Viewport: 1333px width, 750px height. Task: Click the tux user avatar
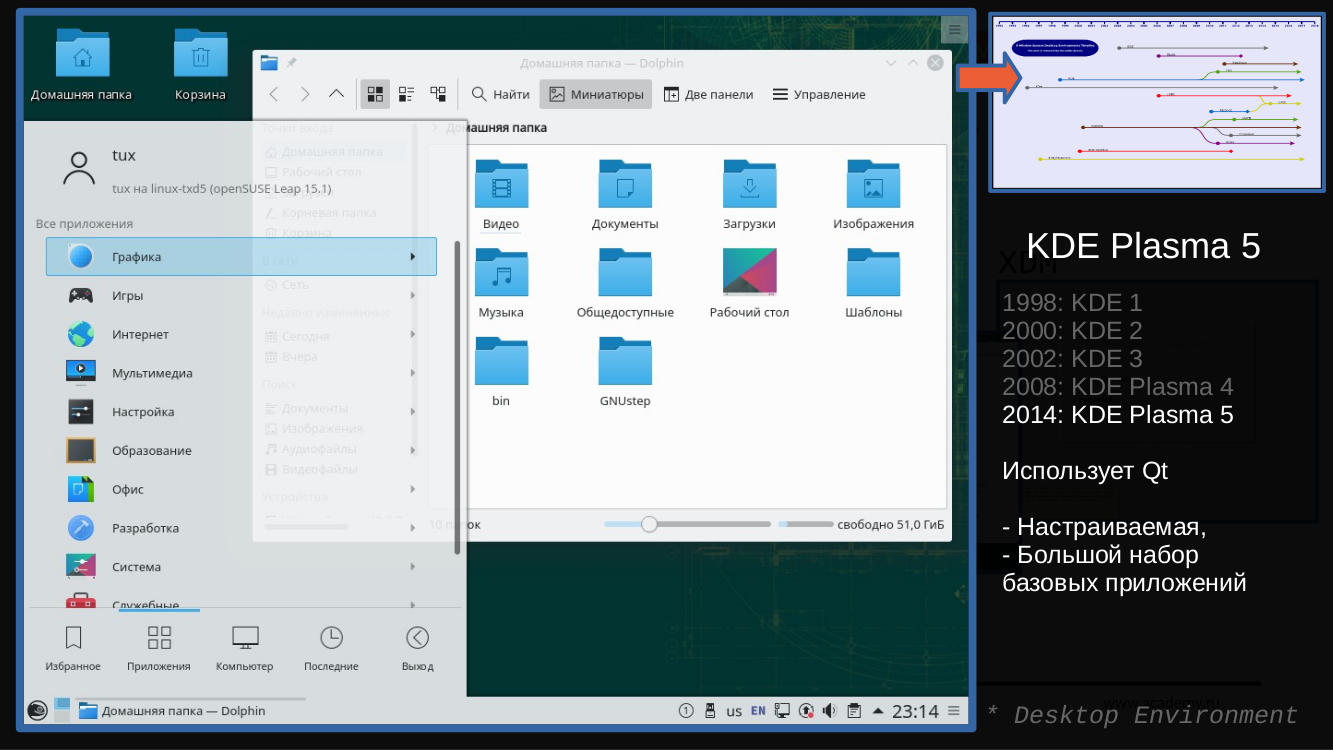79,168
